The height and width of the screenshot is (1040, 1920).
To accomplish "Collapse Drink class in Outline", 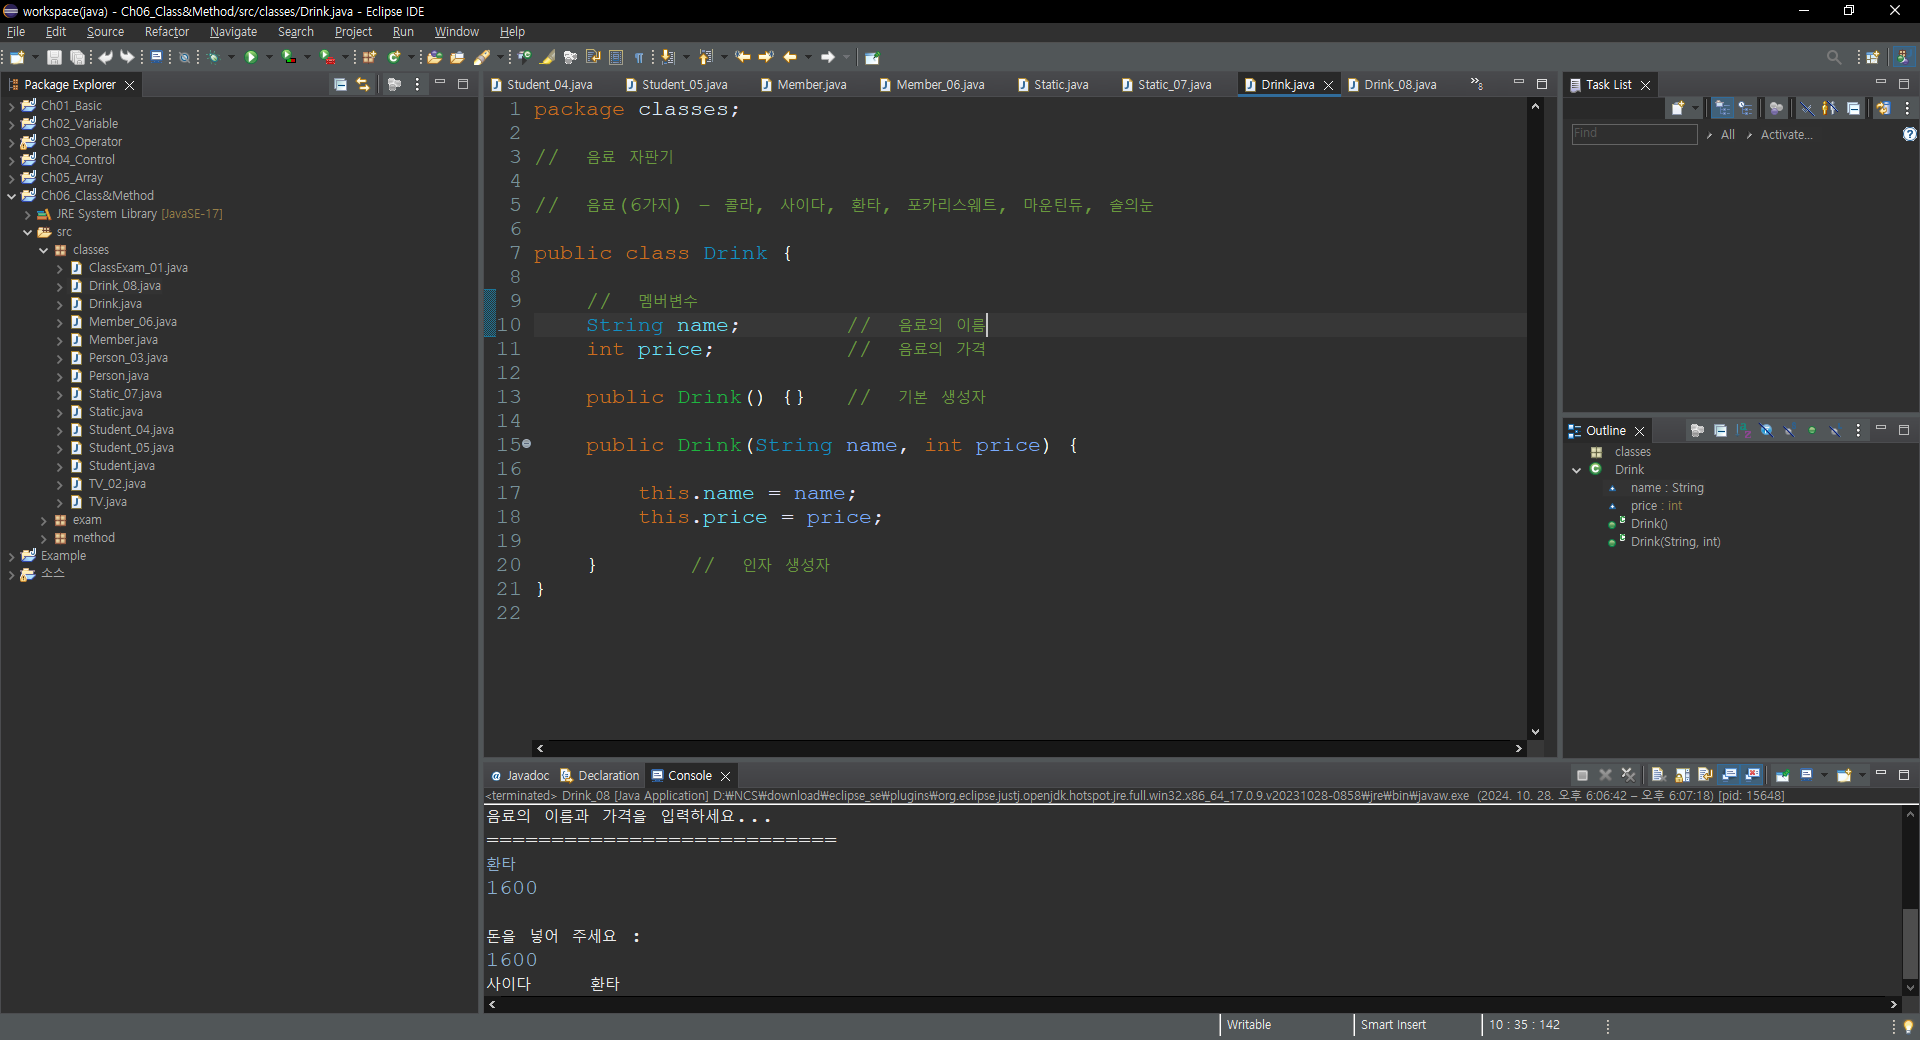I will pyautogui.click(x=1577, y=470).
